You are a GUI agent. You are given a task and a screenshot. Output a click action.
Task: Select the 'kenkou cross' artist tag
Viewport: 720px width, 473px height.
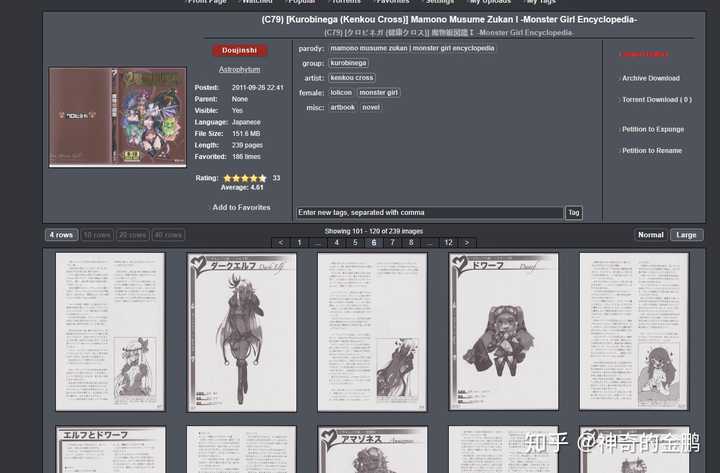[352, 78]
